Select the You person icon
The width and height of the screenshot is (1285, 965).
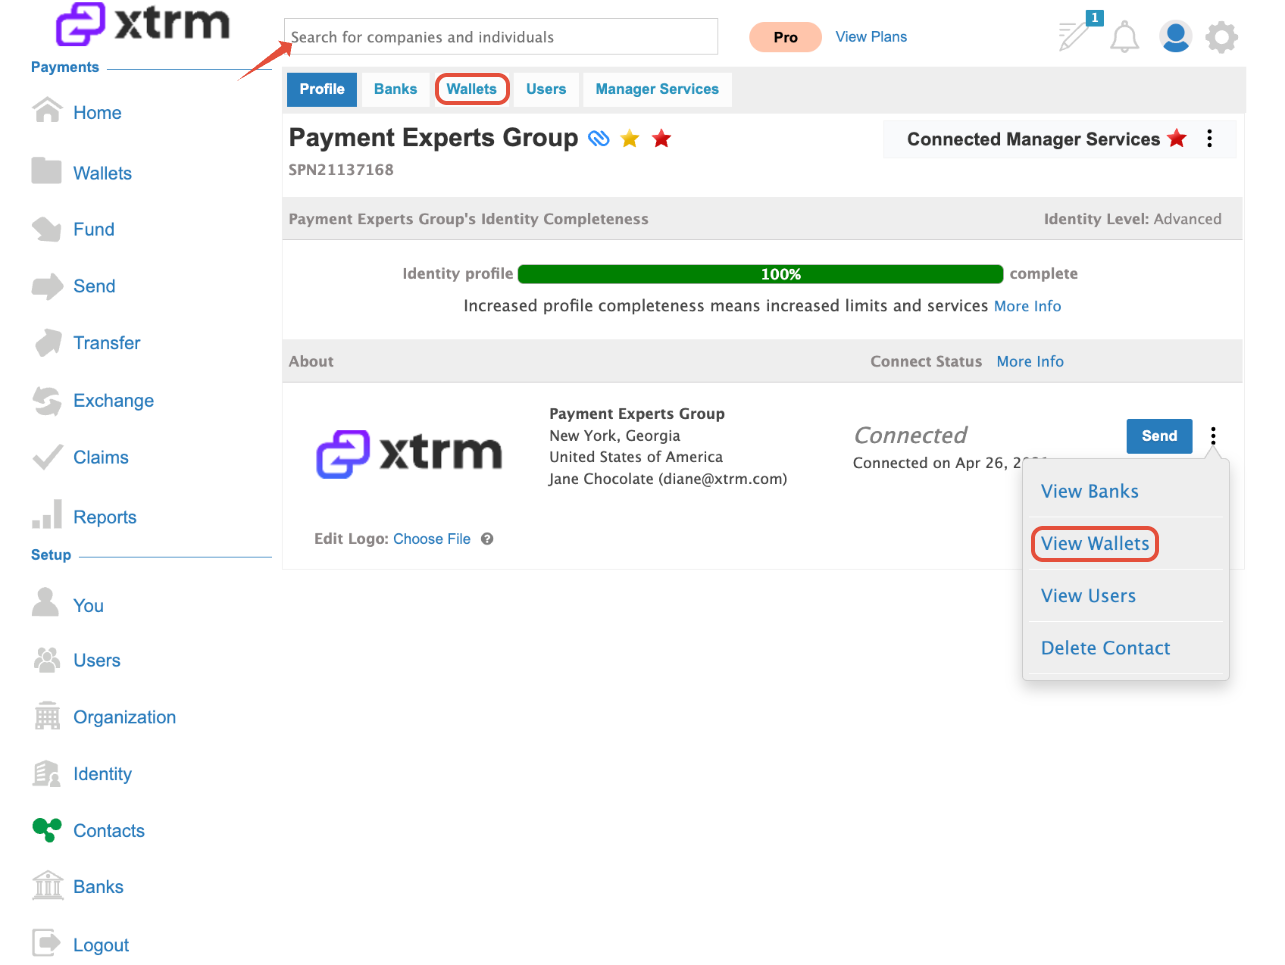click(46, 602)
